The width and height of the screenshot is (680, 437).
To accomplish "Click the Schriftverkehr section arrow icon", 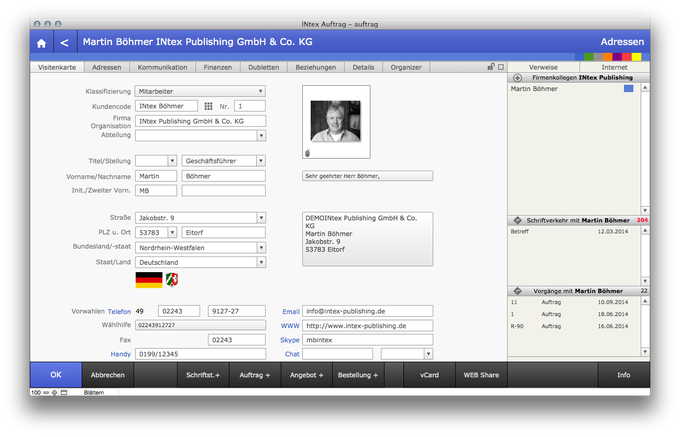I will coord(517,220).
